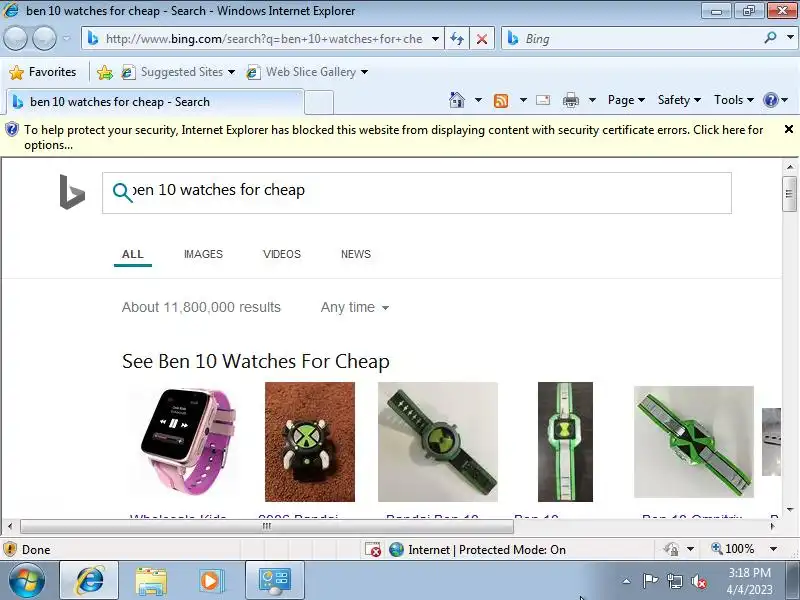The image size is (800, 600).
Task: Open the Any time filter dropdown
Action: tap(355, 307)
